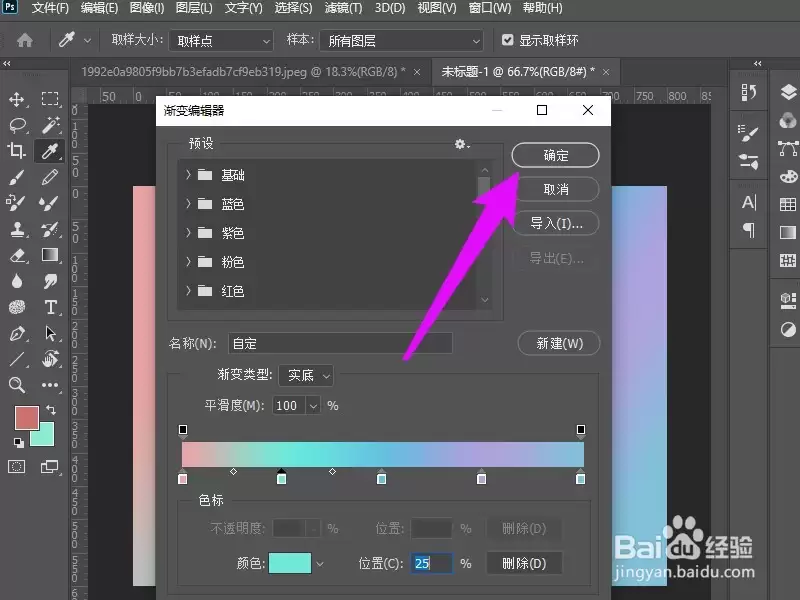Expand the 基础 preset folder

(x=188, y=175)
